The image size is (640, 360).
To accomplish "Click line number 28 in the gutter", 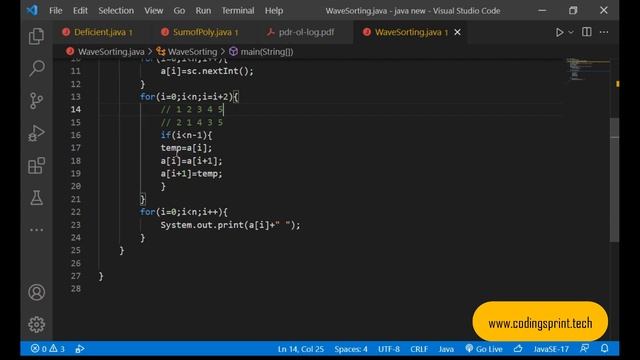I will pos(76,289).
